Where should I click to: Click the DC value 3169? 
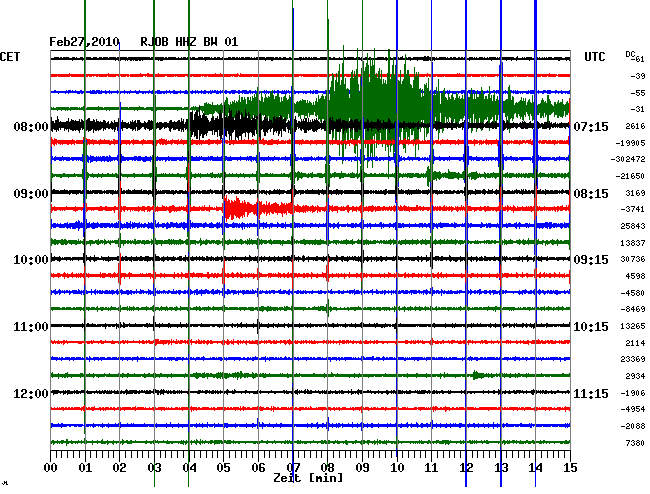(x=635, y=193)
